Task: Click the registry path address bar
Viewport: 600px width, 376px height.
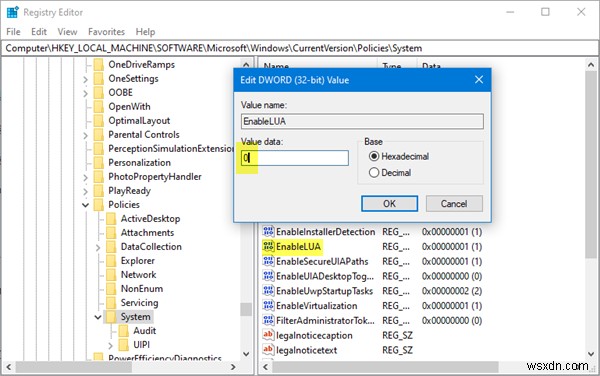Action: click(300, 48)
